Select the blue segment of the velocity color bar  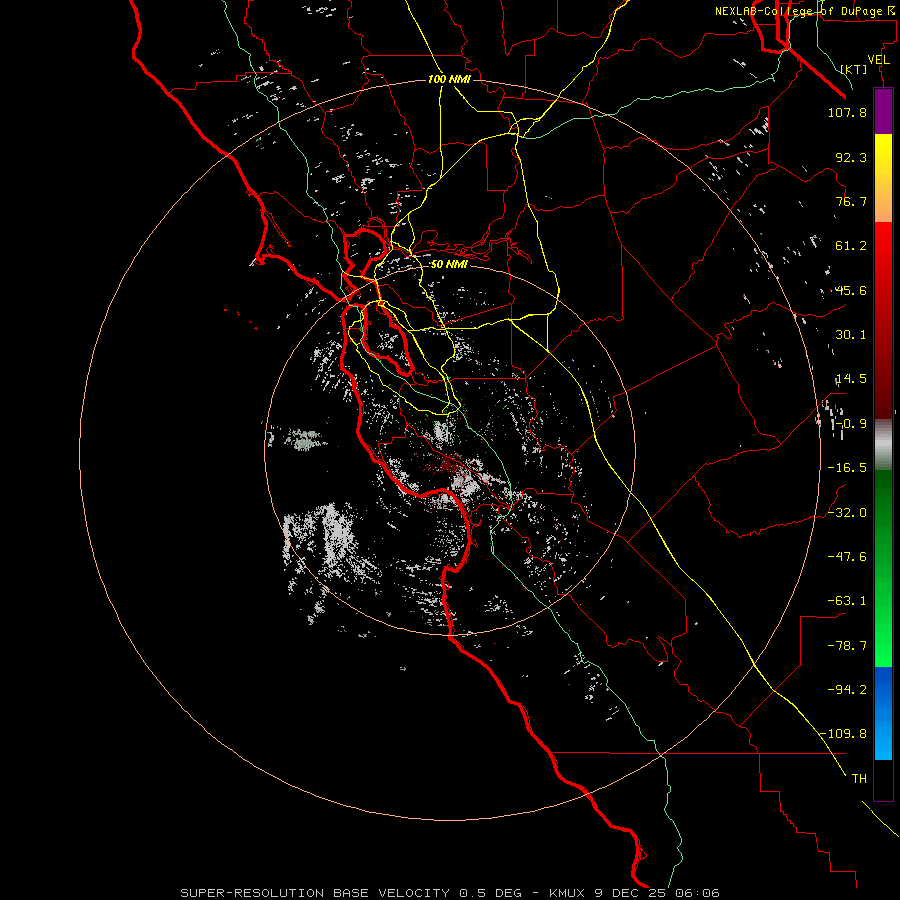[x=883, y=713]
